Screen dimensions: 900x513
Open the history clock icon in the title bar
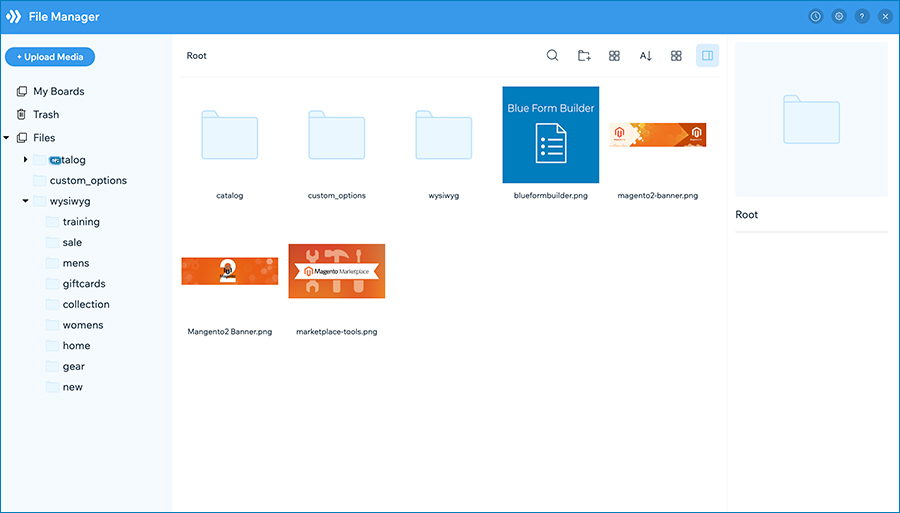pos(815,17)
